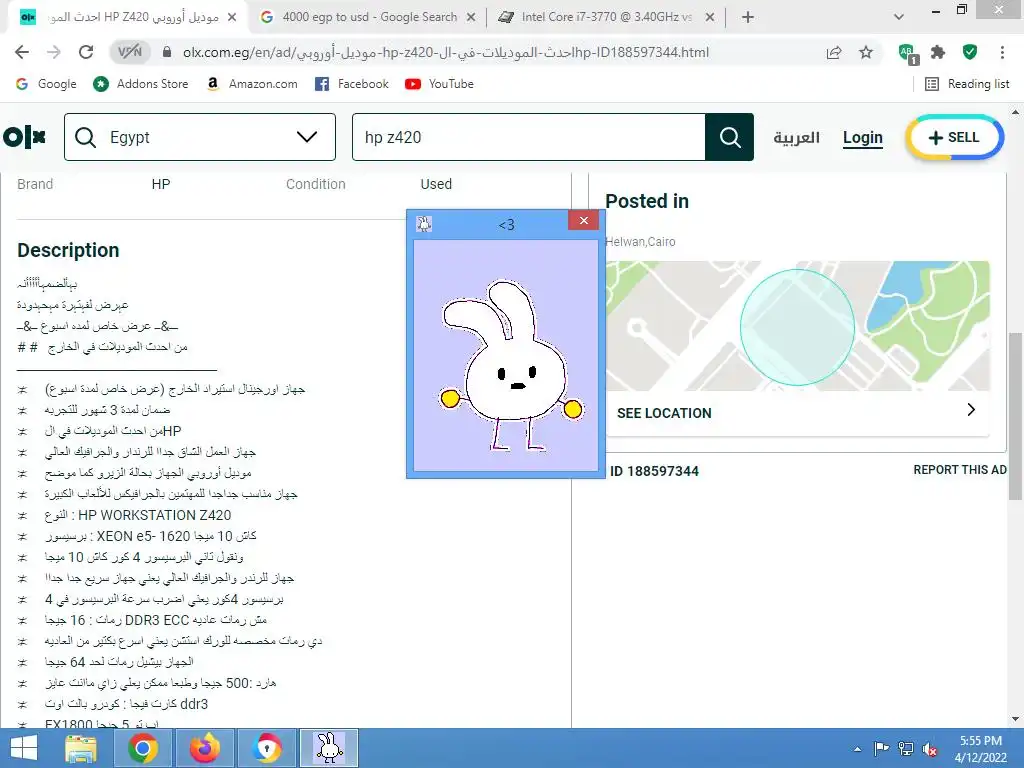Viewport: 1024px width, 768px height.
Task: Switch site language to العربية
Action: click(796, 137)
